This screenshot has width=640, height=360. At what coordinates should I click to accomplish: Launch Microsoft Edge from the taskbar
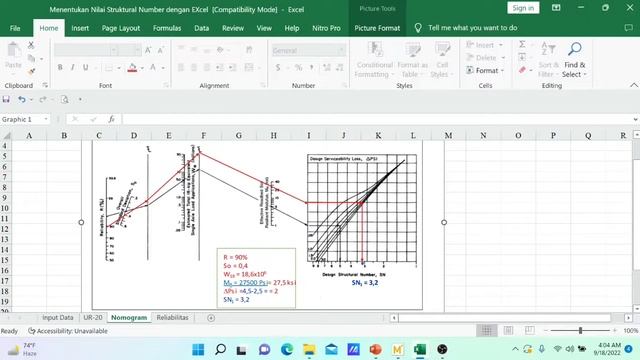(287, 349)
